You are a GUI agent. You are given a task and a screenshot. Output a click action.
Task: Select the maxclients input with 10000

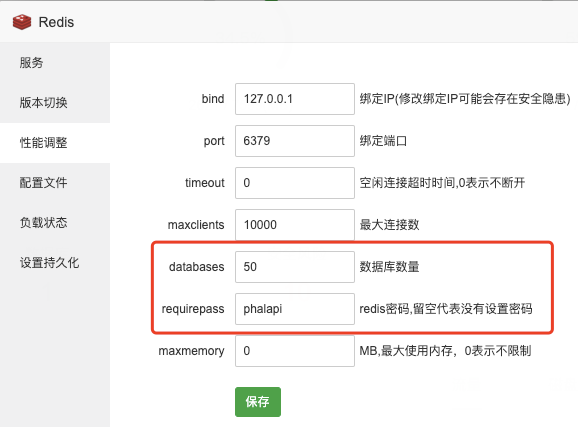(295, 225)
